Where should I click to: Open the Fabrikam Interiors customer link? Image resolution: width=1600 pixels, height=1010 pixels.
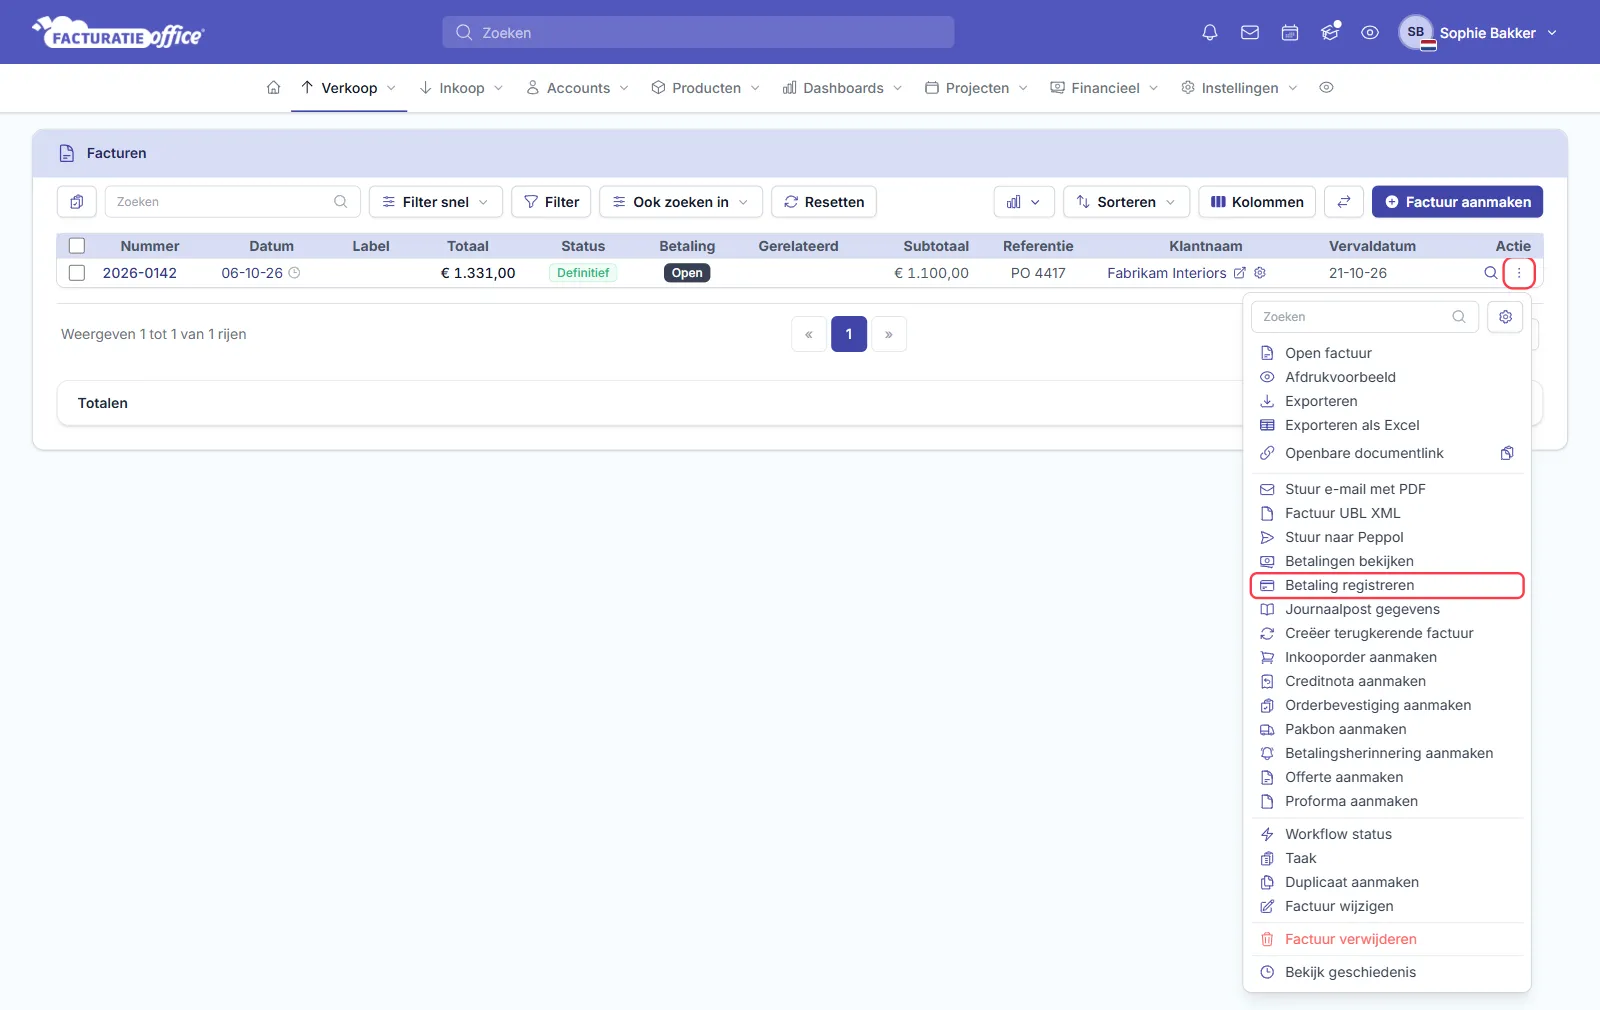(1166, 273)
